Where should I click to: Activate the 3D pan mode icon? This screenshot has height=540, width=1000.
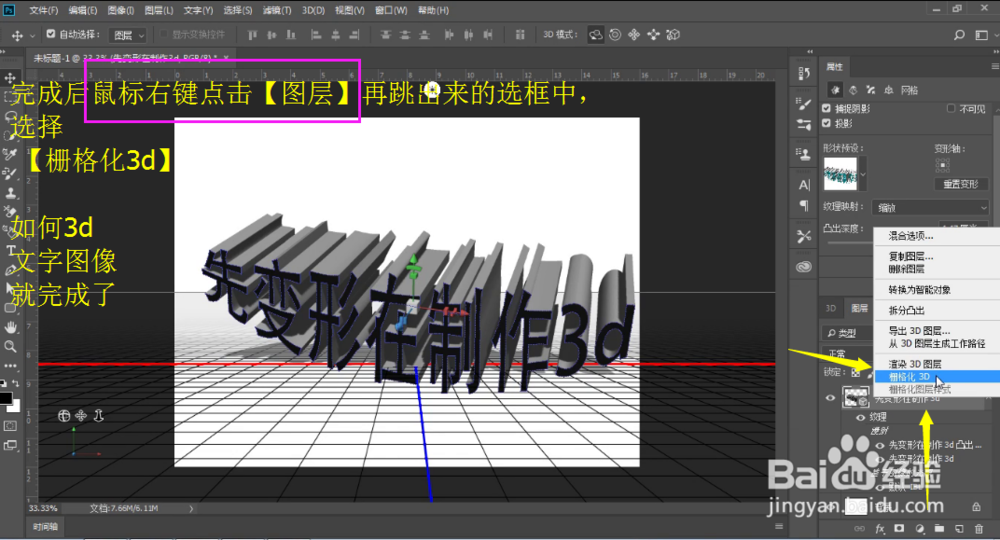point(634,35)
